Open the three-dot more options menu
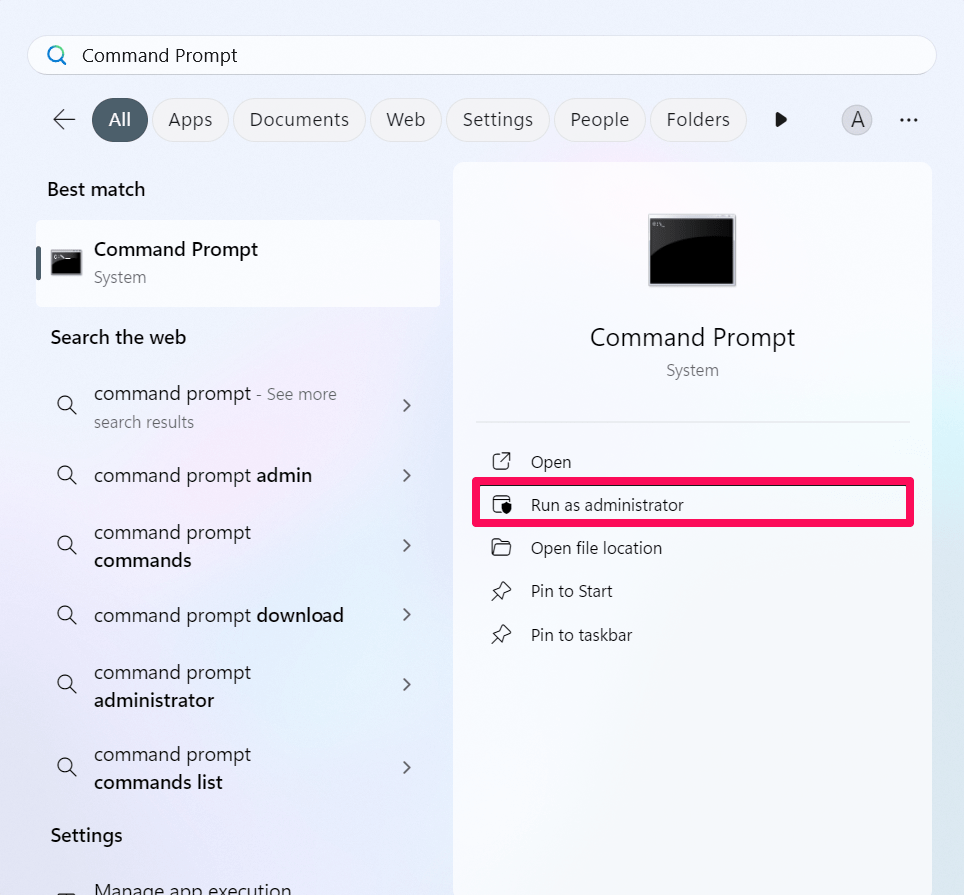 908,120
